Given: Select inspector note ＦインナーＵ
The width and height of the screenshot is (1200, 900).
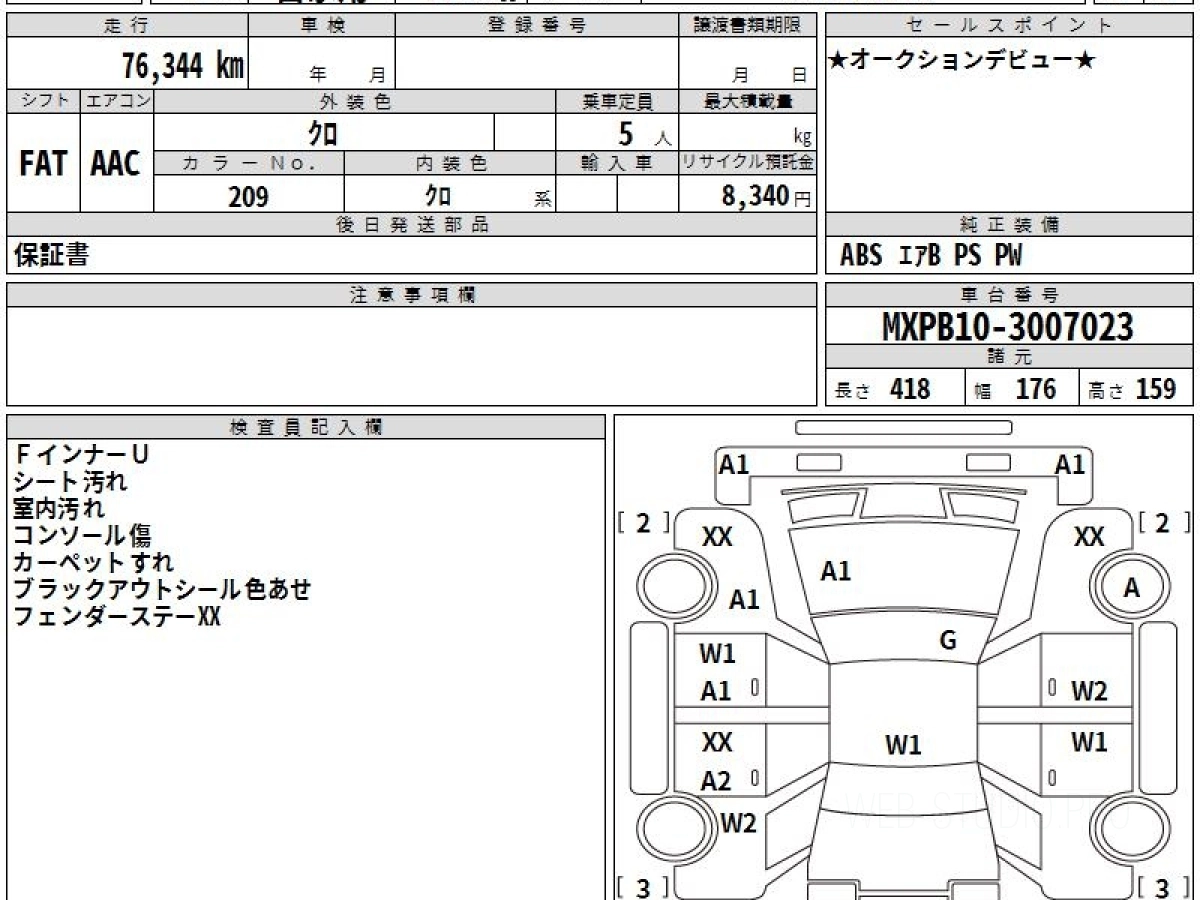Looking at the screenshot, I should pos(81,454).
